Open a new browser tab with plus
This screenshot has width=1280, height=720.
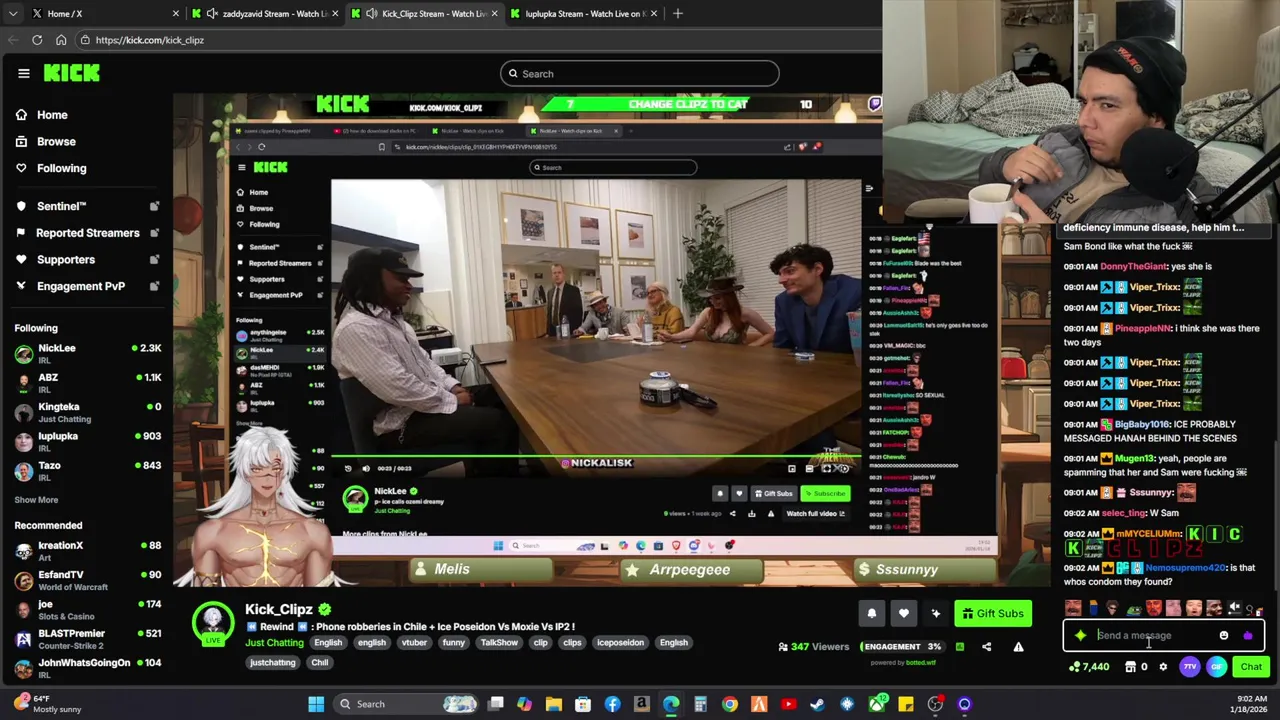pos(678,13)
